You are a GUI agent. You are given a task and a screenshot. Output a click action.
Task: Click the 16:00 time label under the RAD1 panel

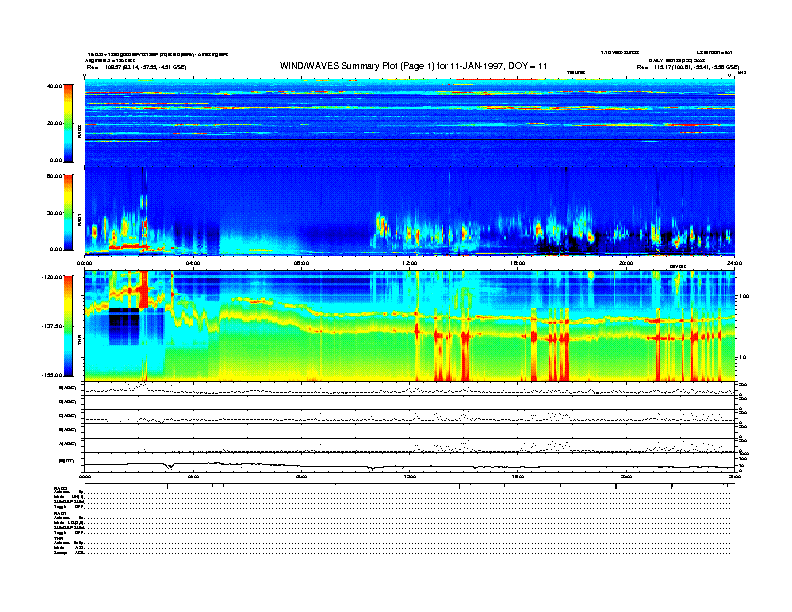pos(518,263)
